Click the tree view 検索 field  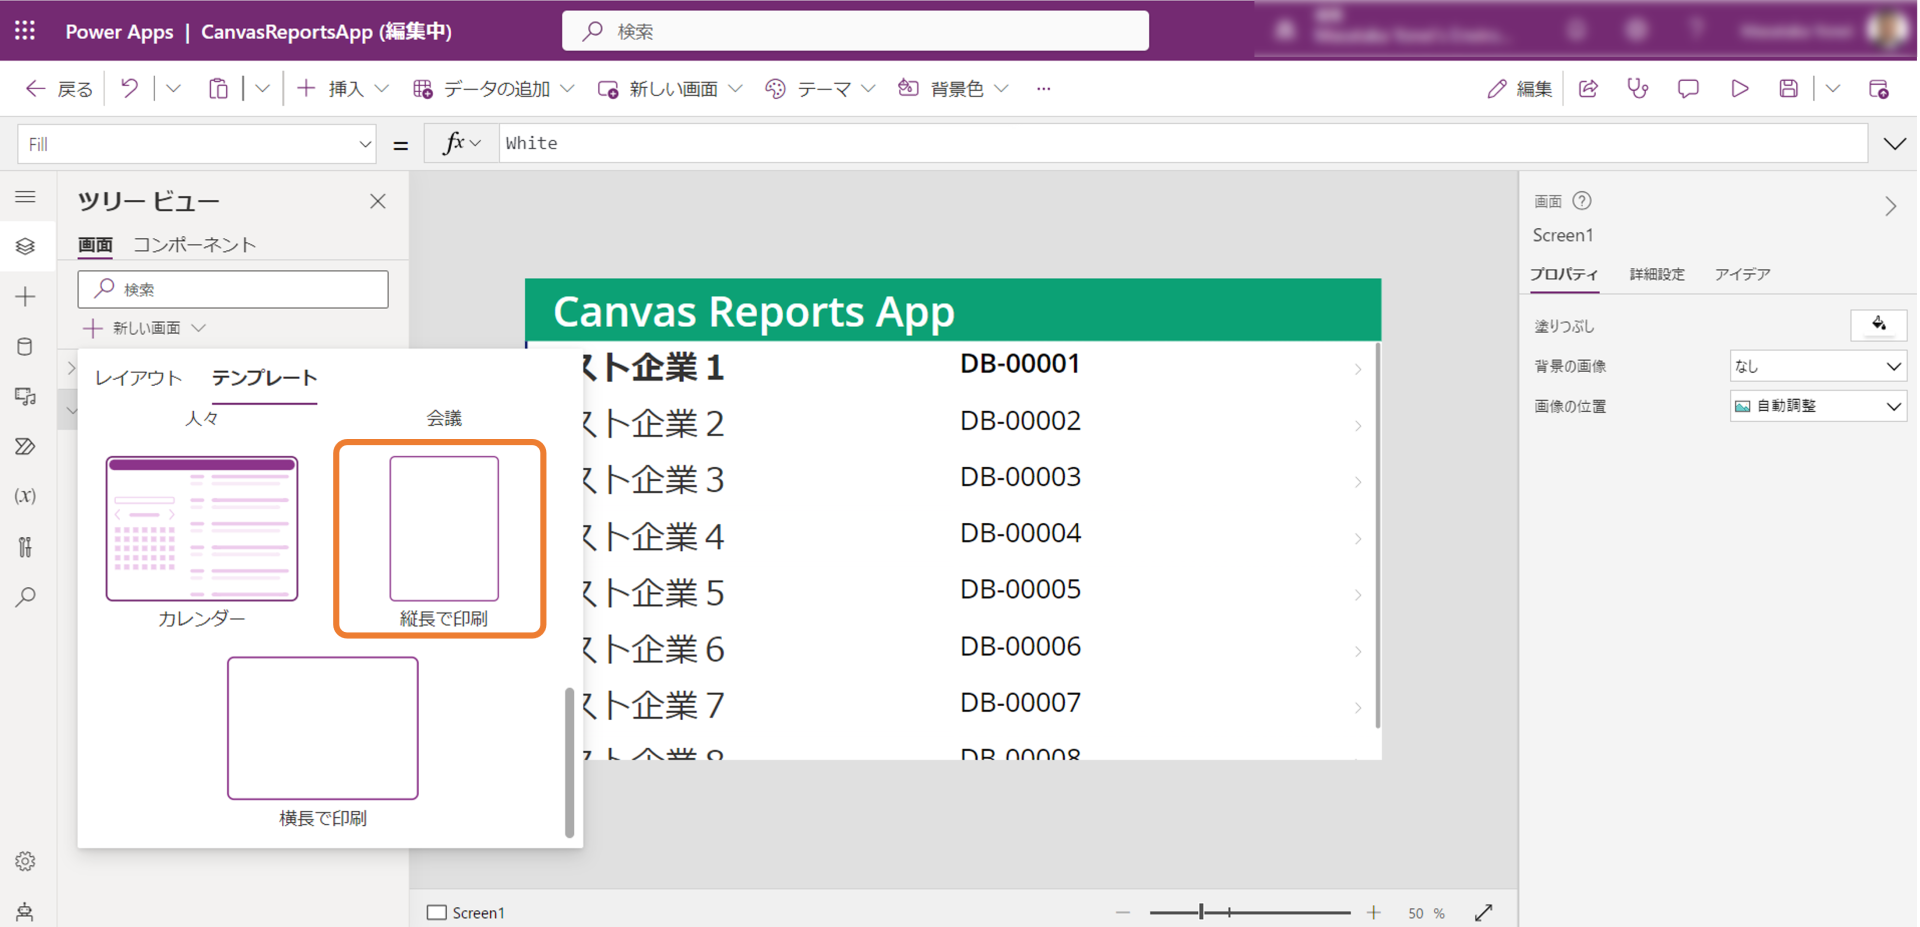tap(233, 289)
